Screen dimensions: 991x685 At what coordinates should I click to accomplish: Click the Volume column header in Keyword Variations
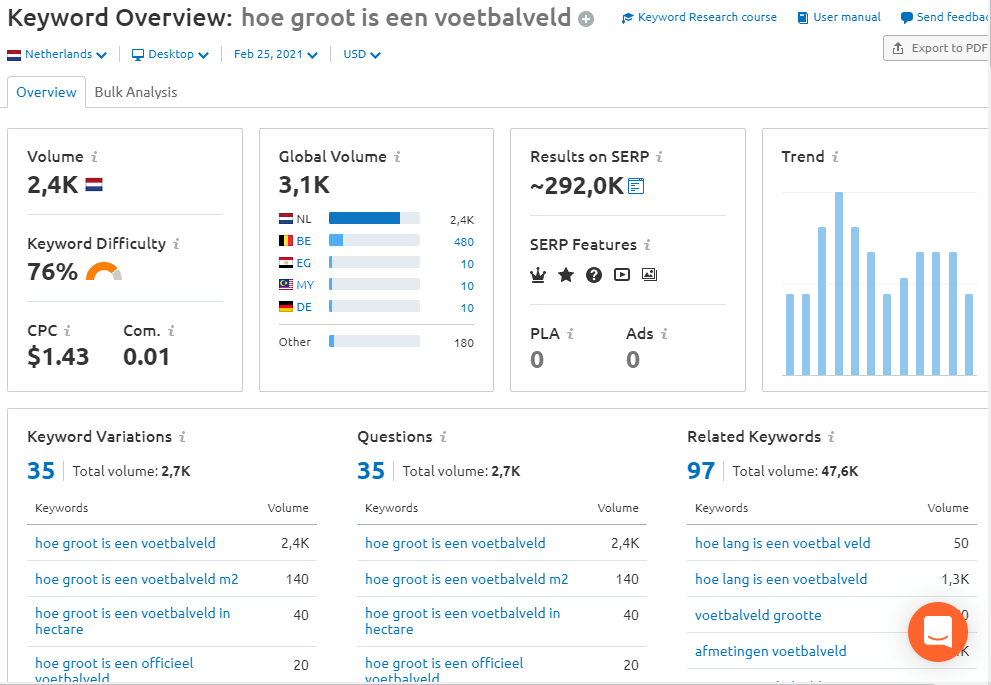(288, 508)
